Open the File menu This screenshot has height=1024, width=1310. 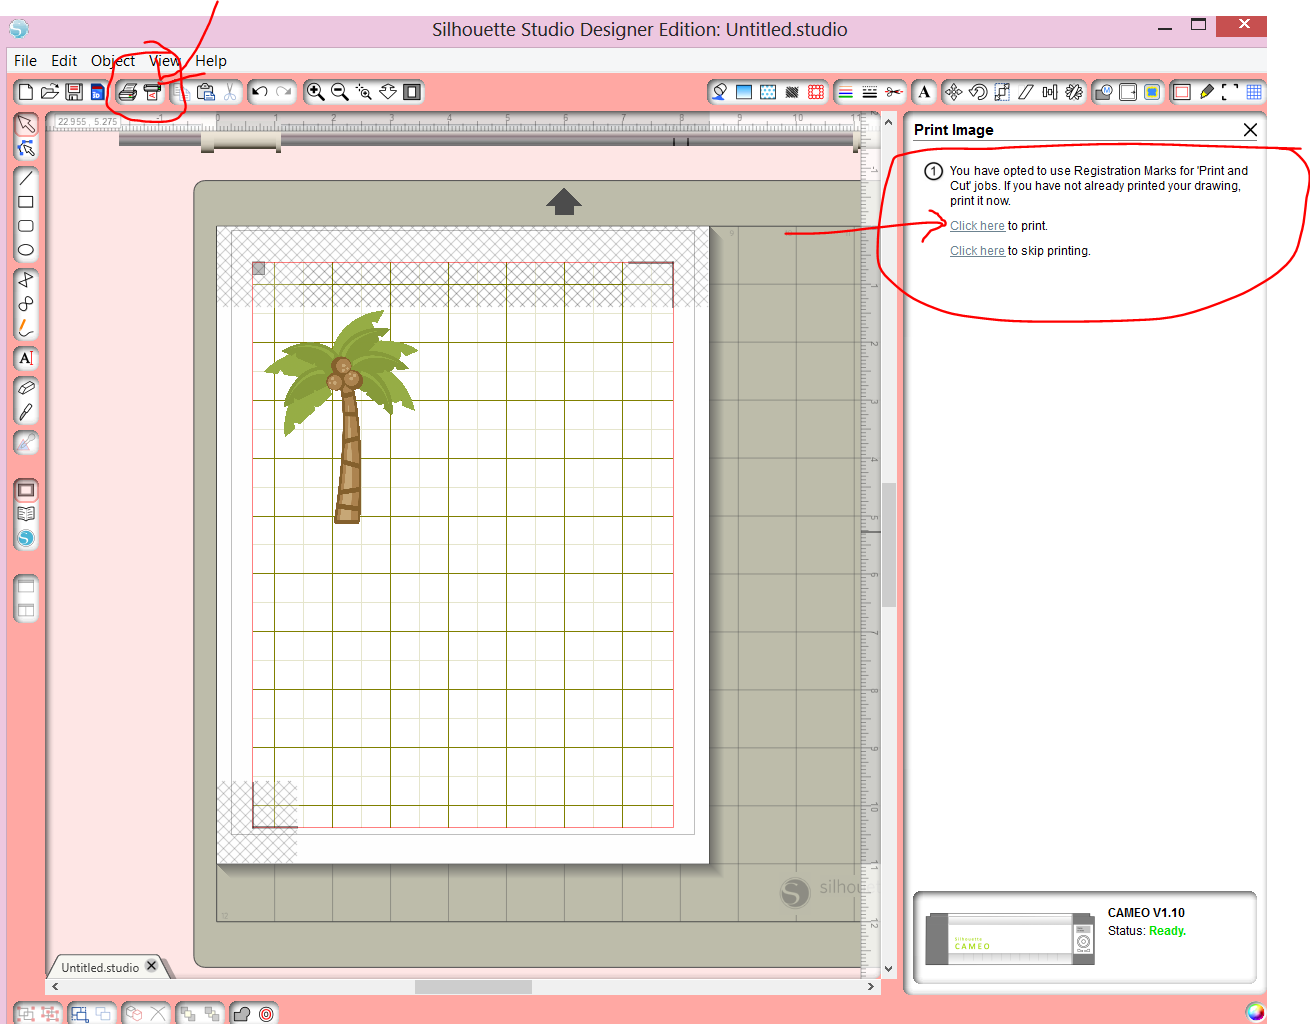25,61
